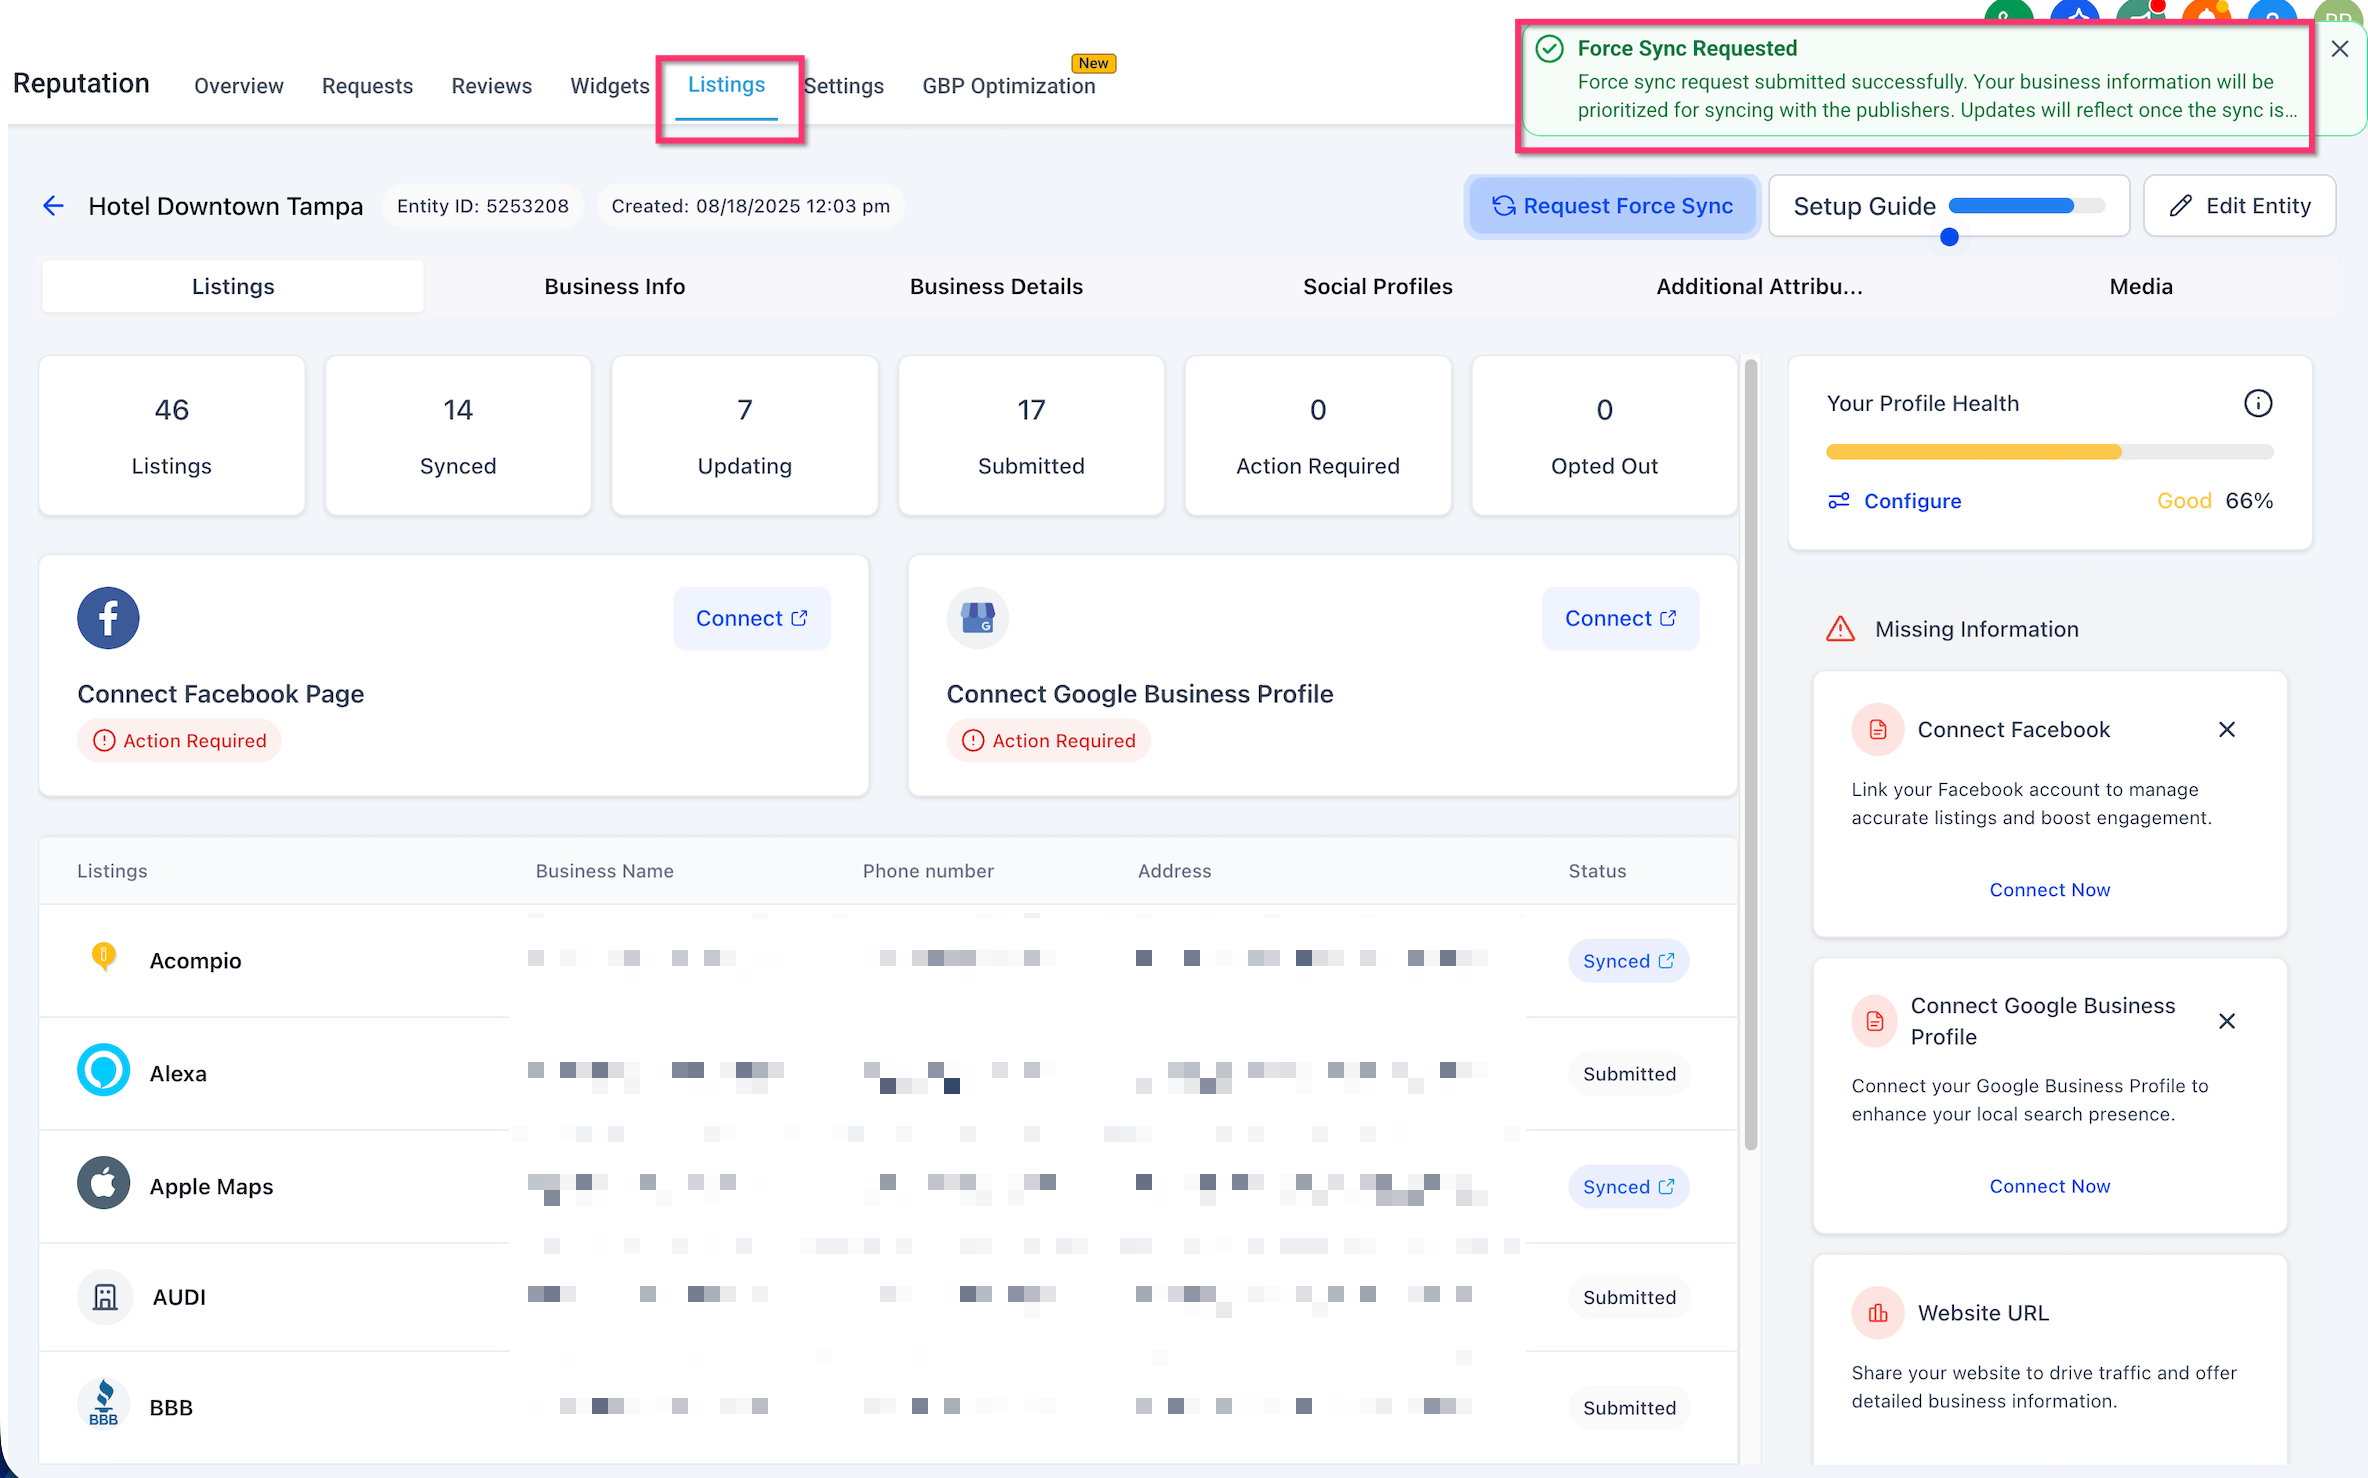
Task: Click Connect on the Facebook Page card
Action: click(751, 618)
